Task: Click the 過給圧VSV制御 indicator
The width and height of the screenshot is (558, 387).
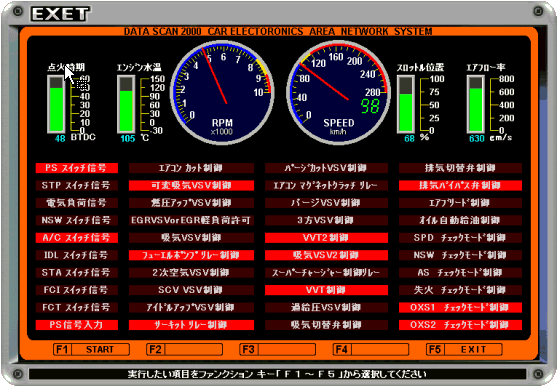Action: pyautogui.click(x=326, y=308)
